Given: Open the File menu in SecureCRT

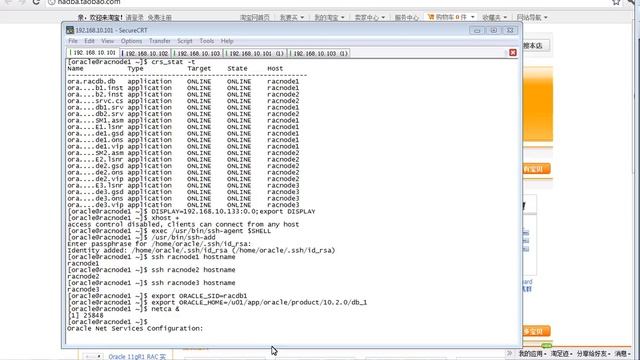Looking at the screenshot, I should pos(73,41).
